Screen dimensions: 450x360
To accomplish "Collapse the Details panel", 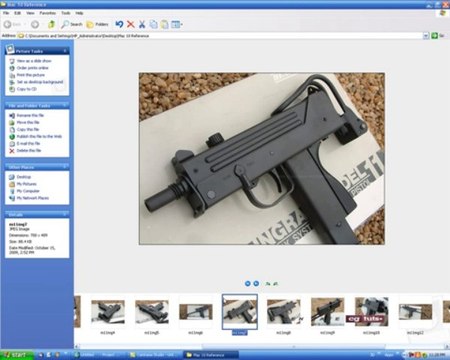I will click(65, 214).
